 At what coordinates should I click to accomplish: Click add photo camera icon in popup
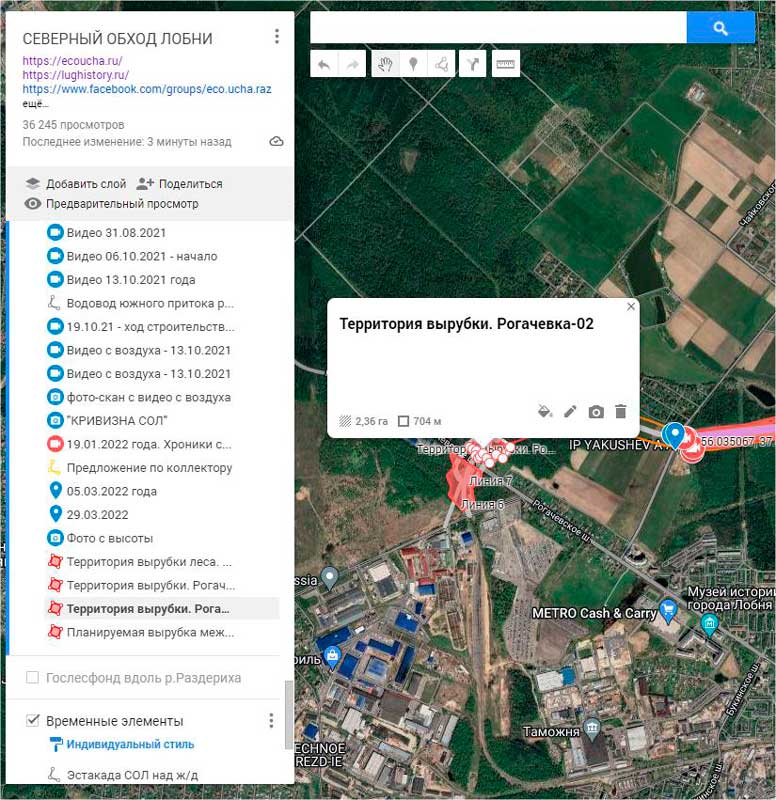point(596,412)
